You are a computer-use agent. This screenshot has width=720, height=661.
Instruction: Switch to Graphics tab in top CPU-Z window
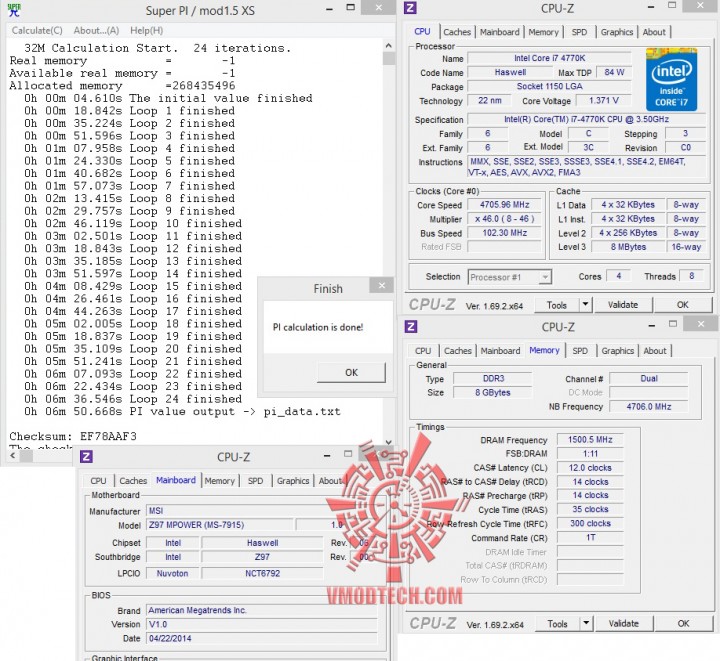coord(617,32)
